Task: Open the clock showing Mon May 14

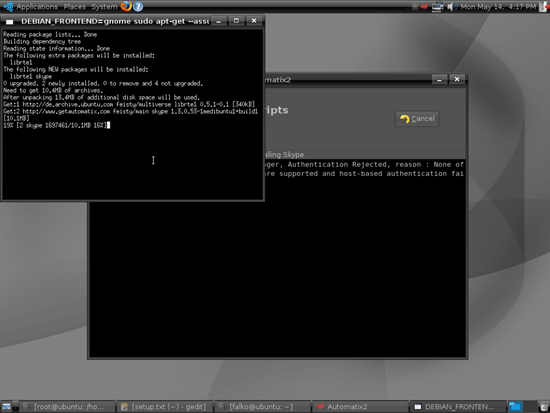Action: click(498, 6)
